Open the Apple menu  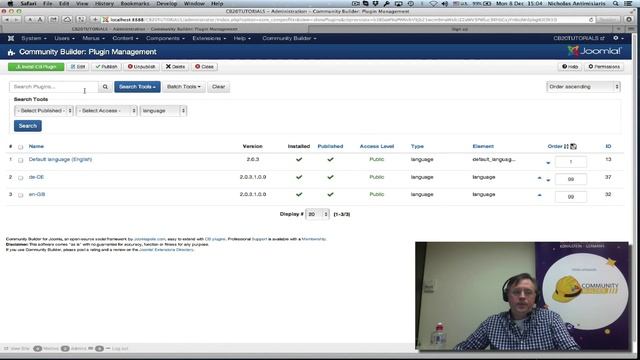pos(11,4)
